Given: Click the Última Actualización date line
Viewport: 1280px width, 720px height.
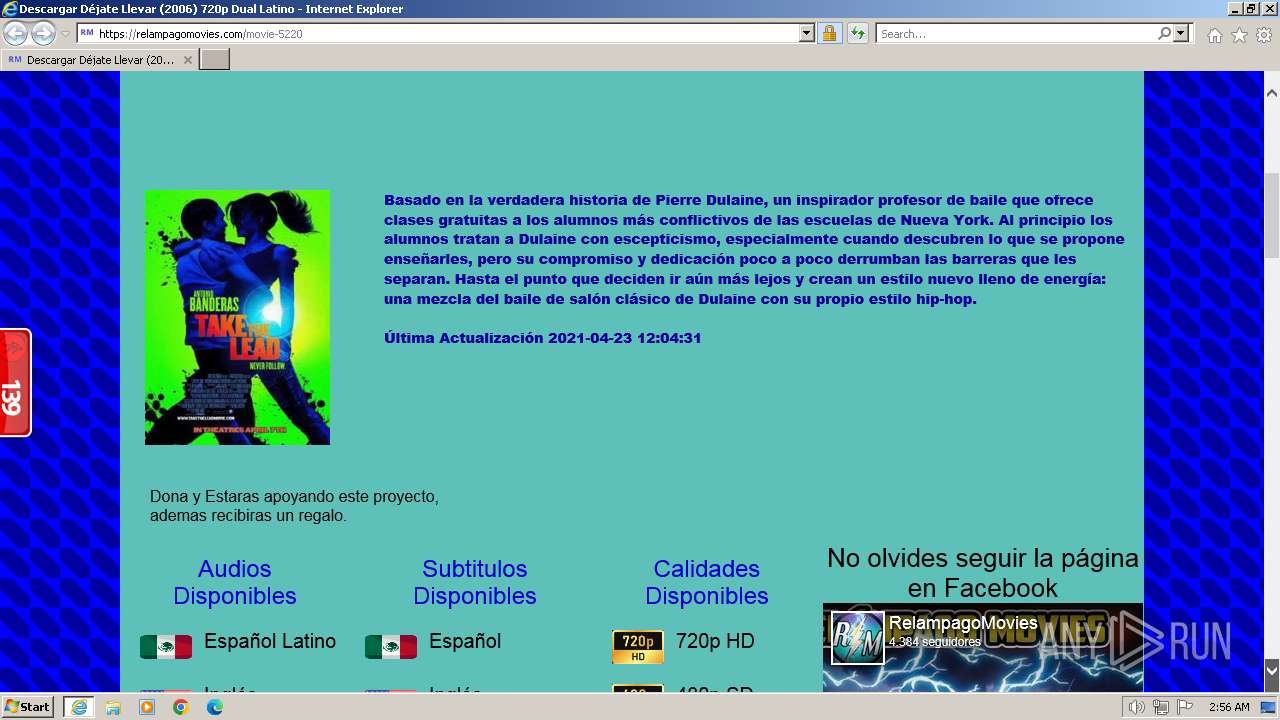Looking at the screenshot, I should click(x=543, y=338).
